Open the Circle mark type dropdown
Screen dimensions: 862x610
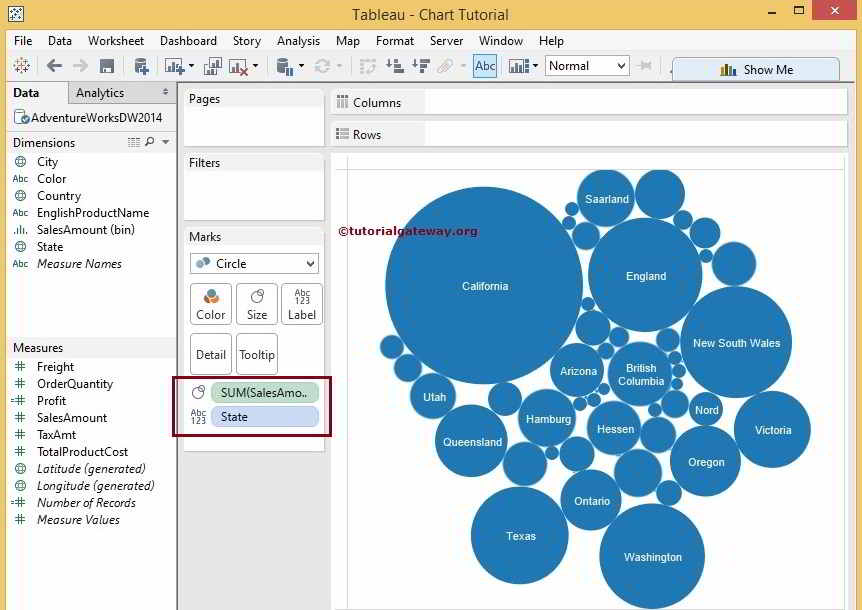point(253,263)
